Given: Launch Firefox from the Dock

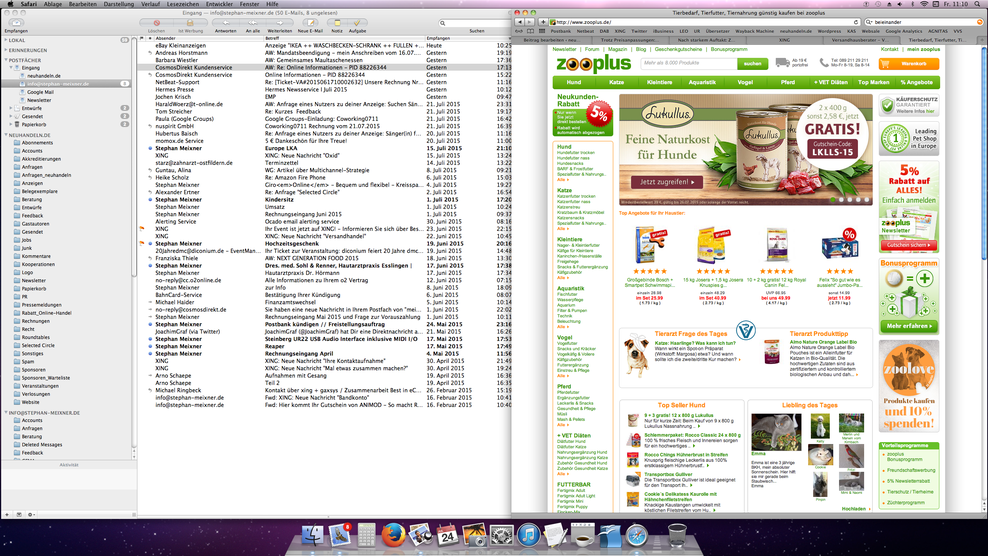Looking at the screenshot, I should (393, 535).
